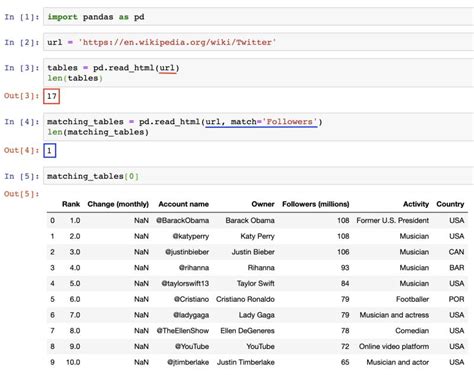Click the 'CAN' country cell
The width and height of the screenshot is (474, 375).
pyautogui.click(x=456, y=252)
